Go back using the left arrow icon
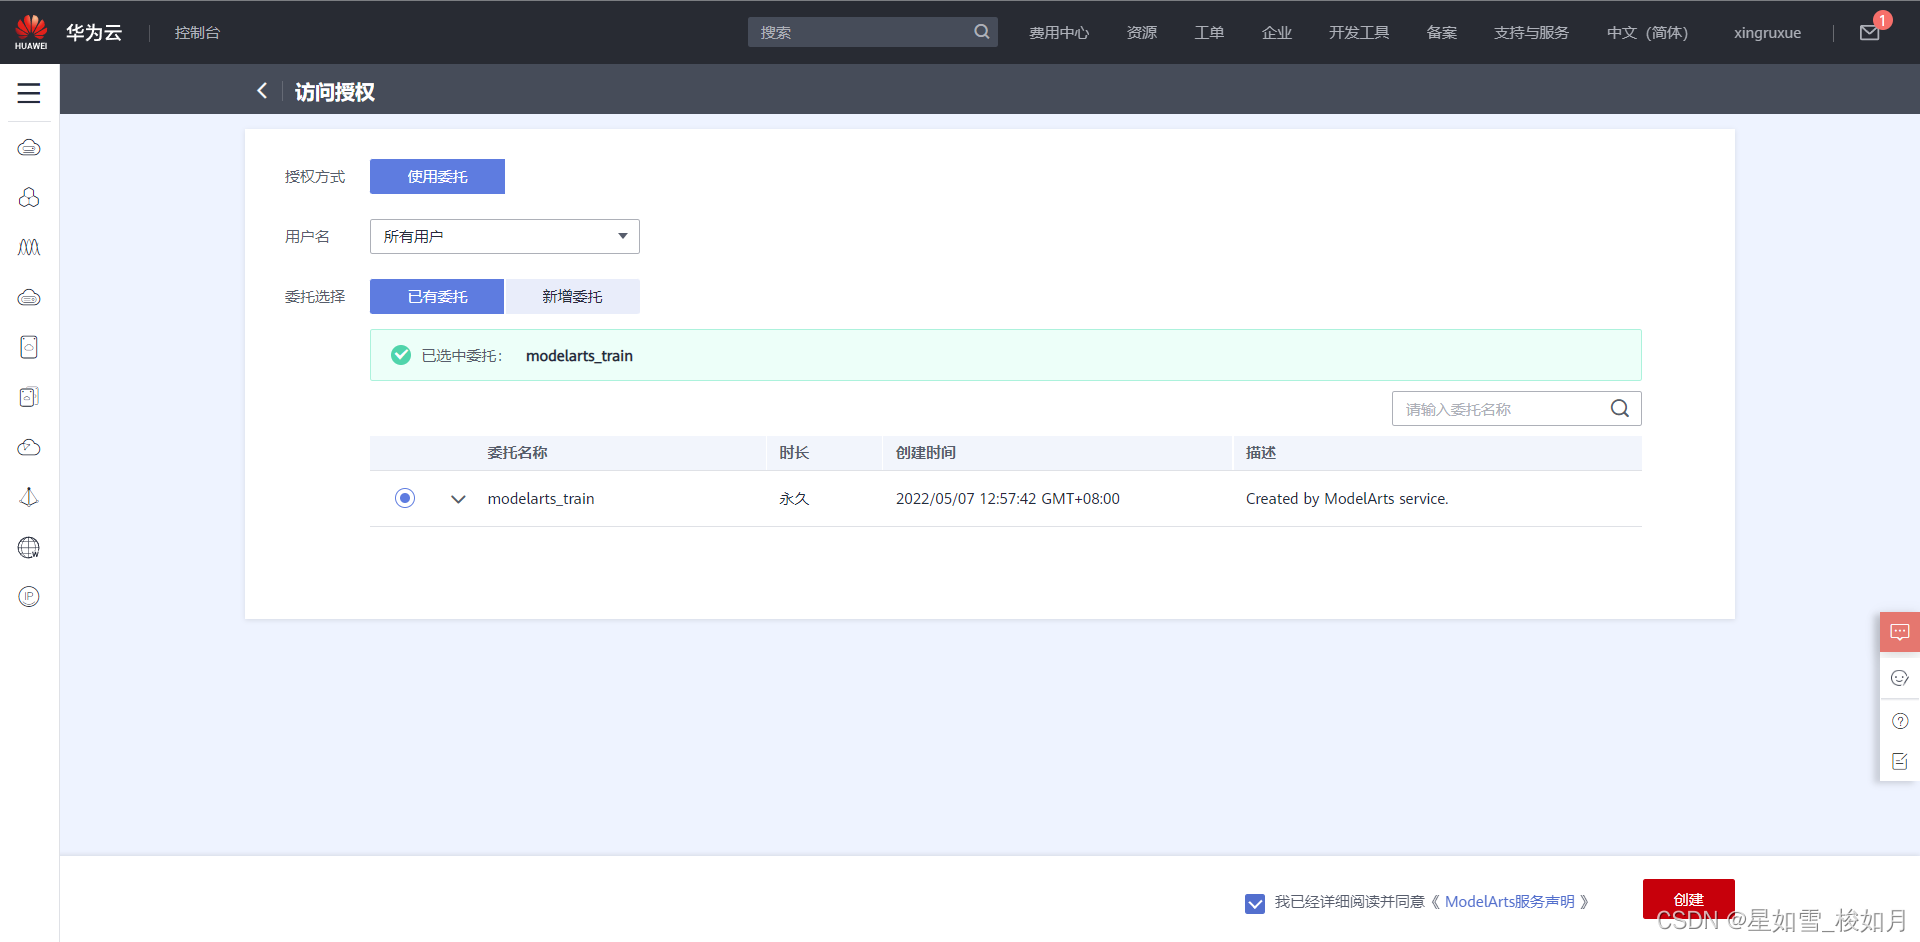1920x942 pixels. [262, 91]
